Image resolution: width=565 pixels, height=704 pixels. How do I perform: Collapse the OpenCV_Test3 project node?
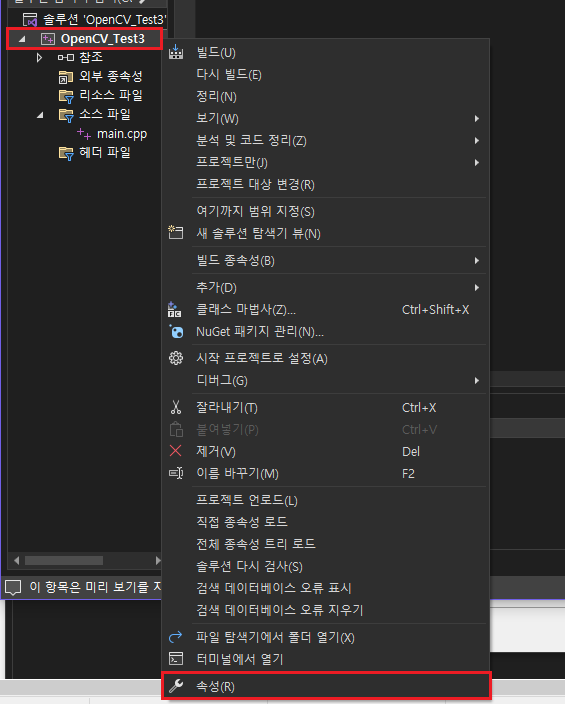[x=22, y=40]
